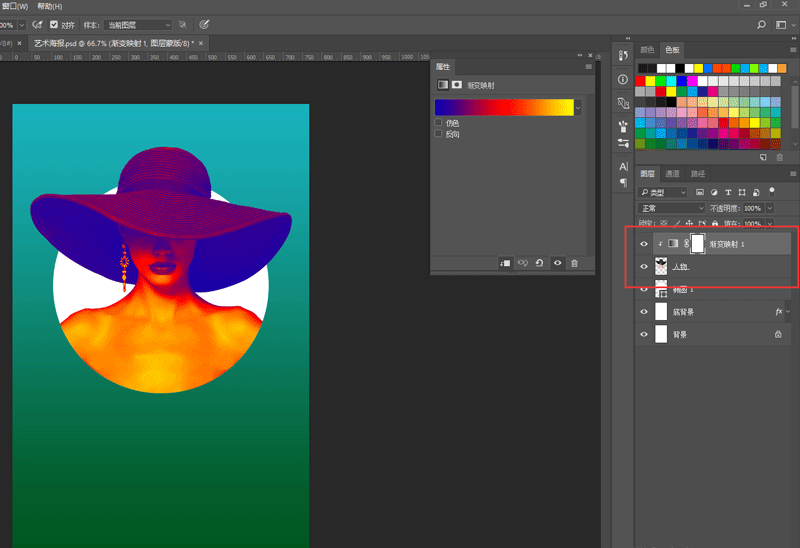Open the Character panel icon
The image size is (800, 548).
pos(623,166)
